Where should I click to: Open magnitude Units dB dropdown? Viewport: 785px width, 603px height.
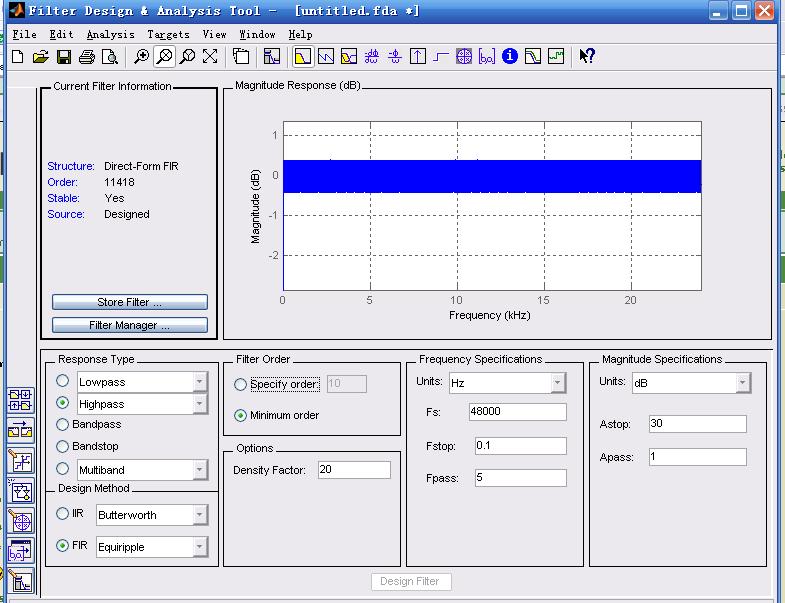click(742, 383)
